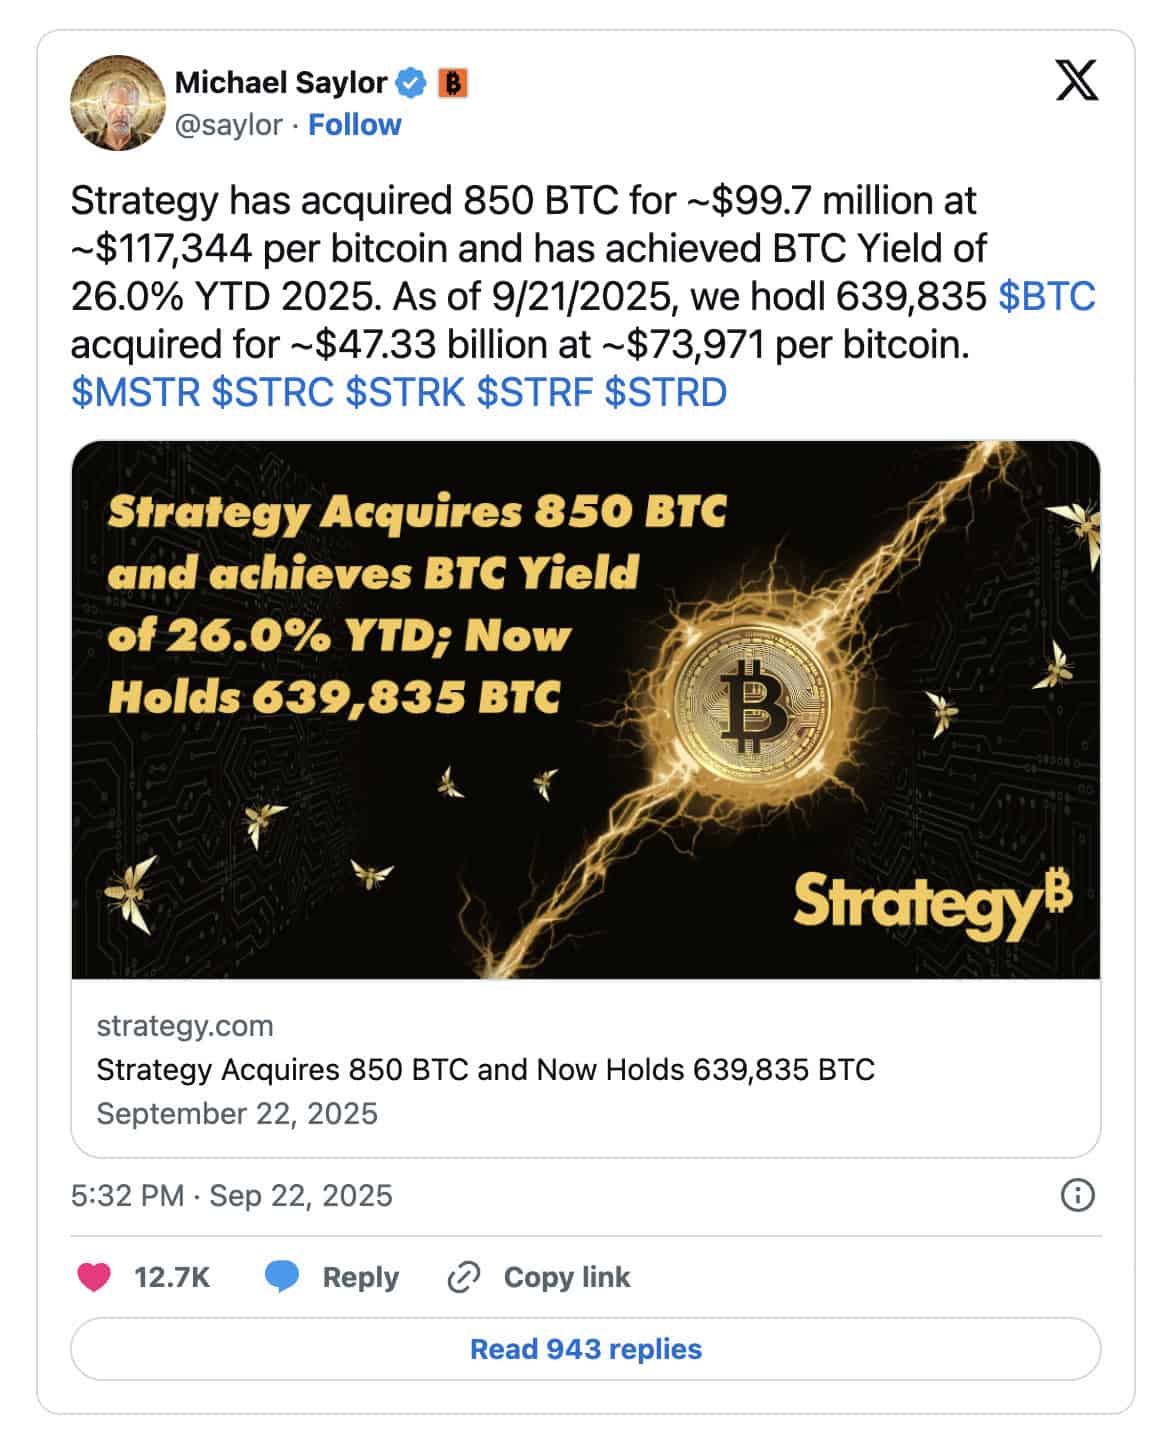Image resolution: width=1176 pixels, height=1444 pixels.
Task: Click the Michael Saylor display name
Action: click(x=281, y=83)
